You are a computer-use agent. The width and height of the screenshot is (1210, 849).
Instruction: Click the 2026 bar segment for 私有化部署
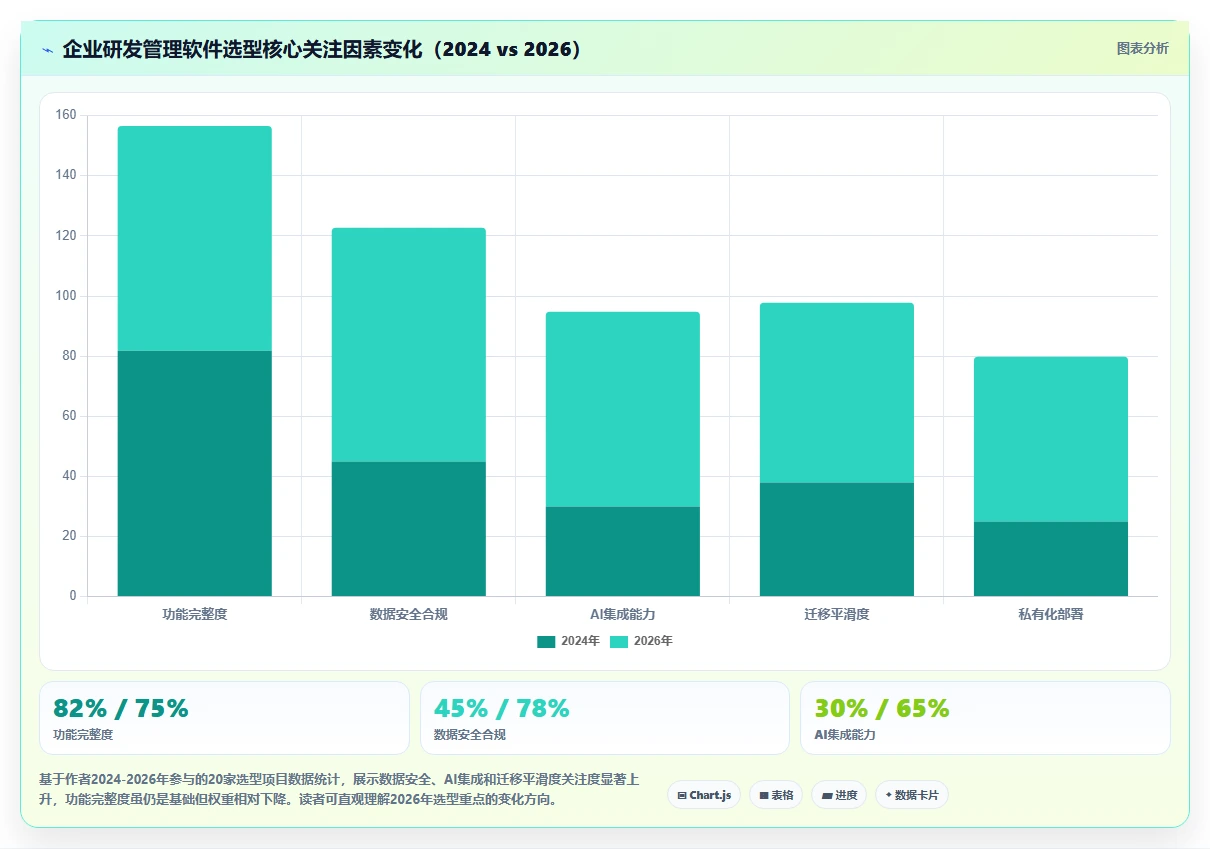pos(1051,439)
